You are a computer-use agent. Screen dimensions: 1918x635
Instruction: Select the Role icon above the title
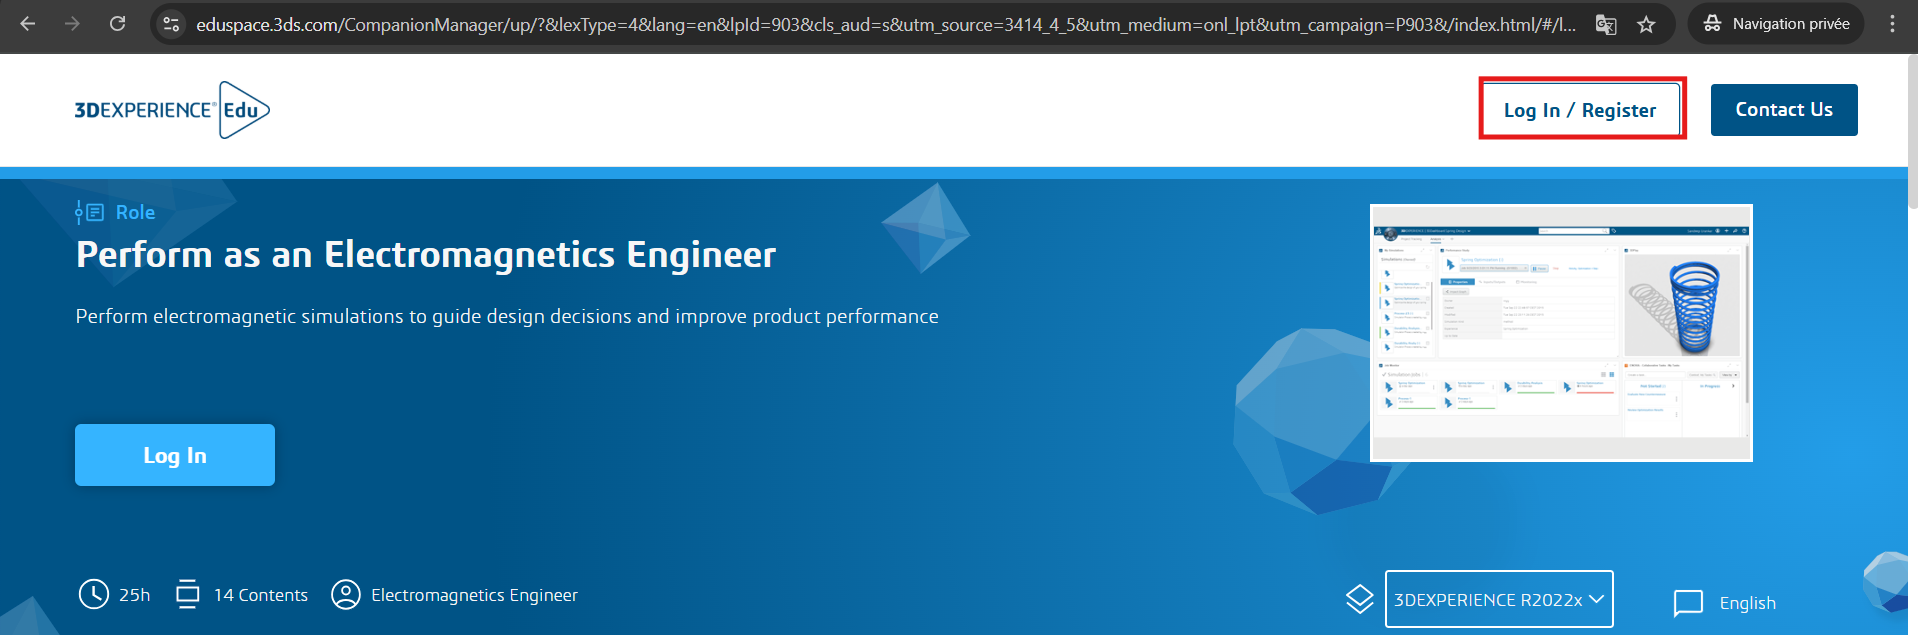click(x=89, y=212)
